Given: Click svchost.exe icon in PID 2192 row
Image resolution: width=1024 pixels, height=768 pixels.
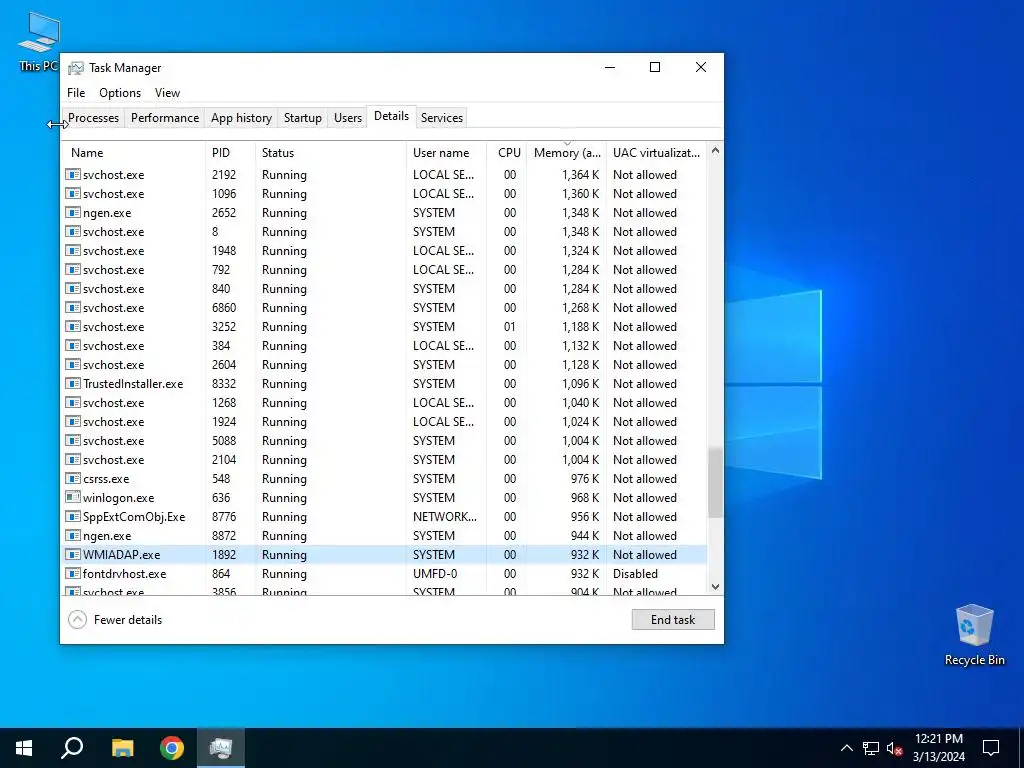Looking at the screenshot, I should point(73,175).
